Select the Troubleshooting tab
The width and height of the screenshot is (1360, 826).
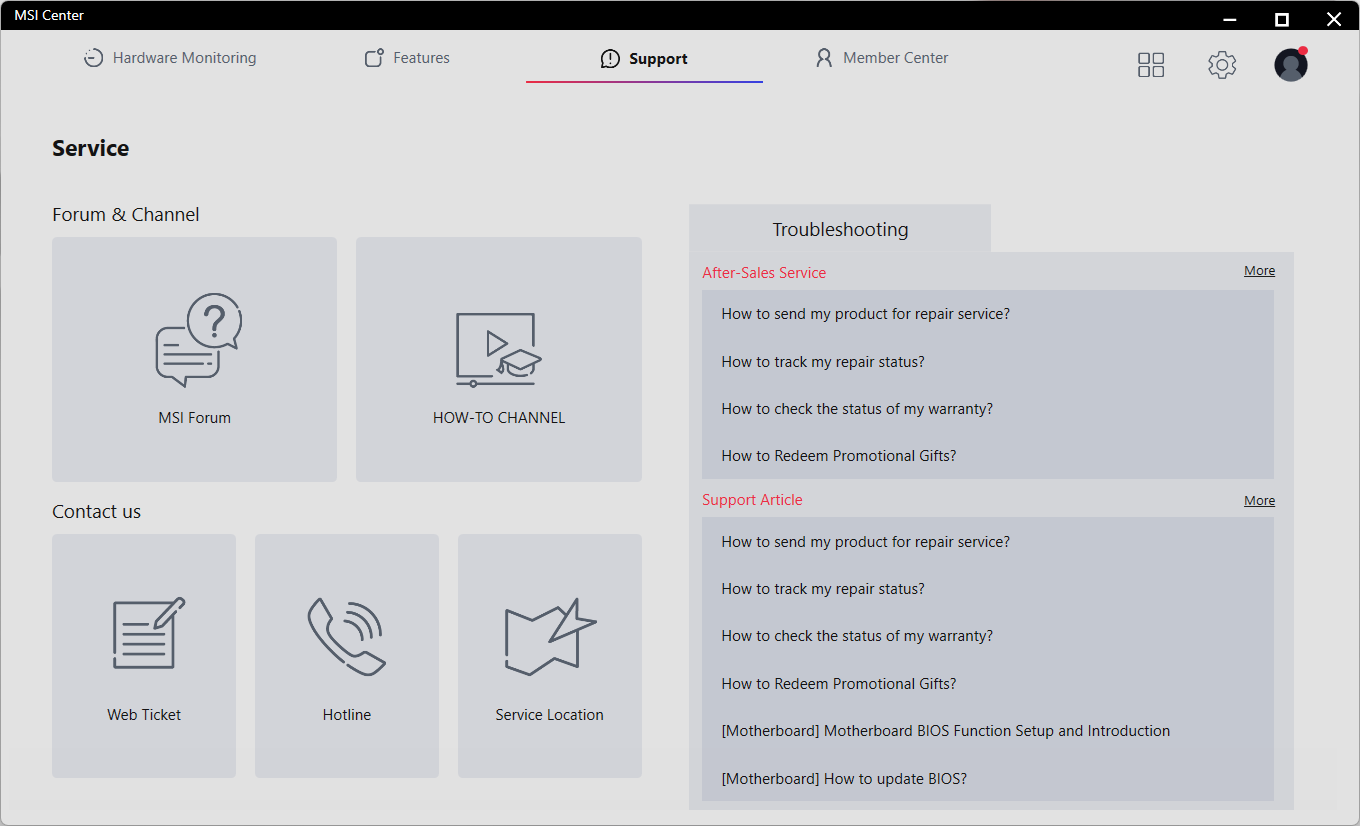pyautogui.click(x=840, y=229)
